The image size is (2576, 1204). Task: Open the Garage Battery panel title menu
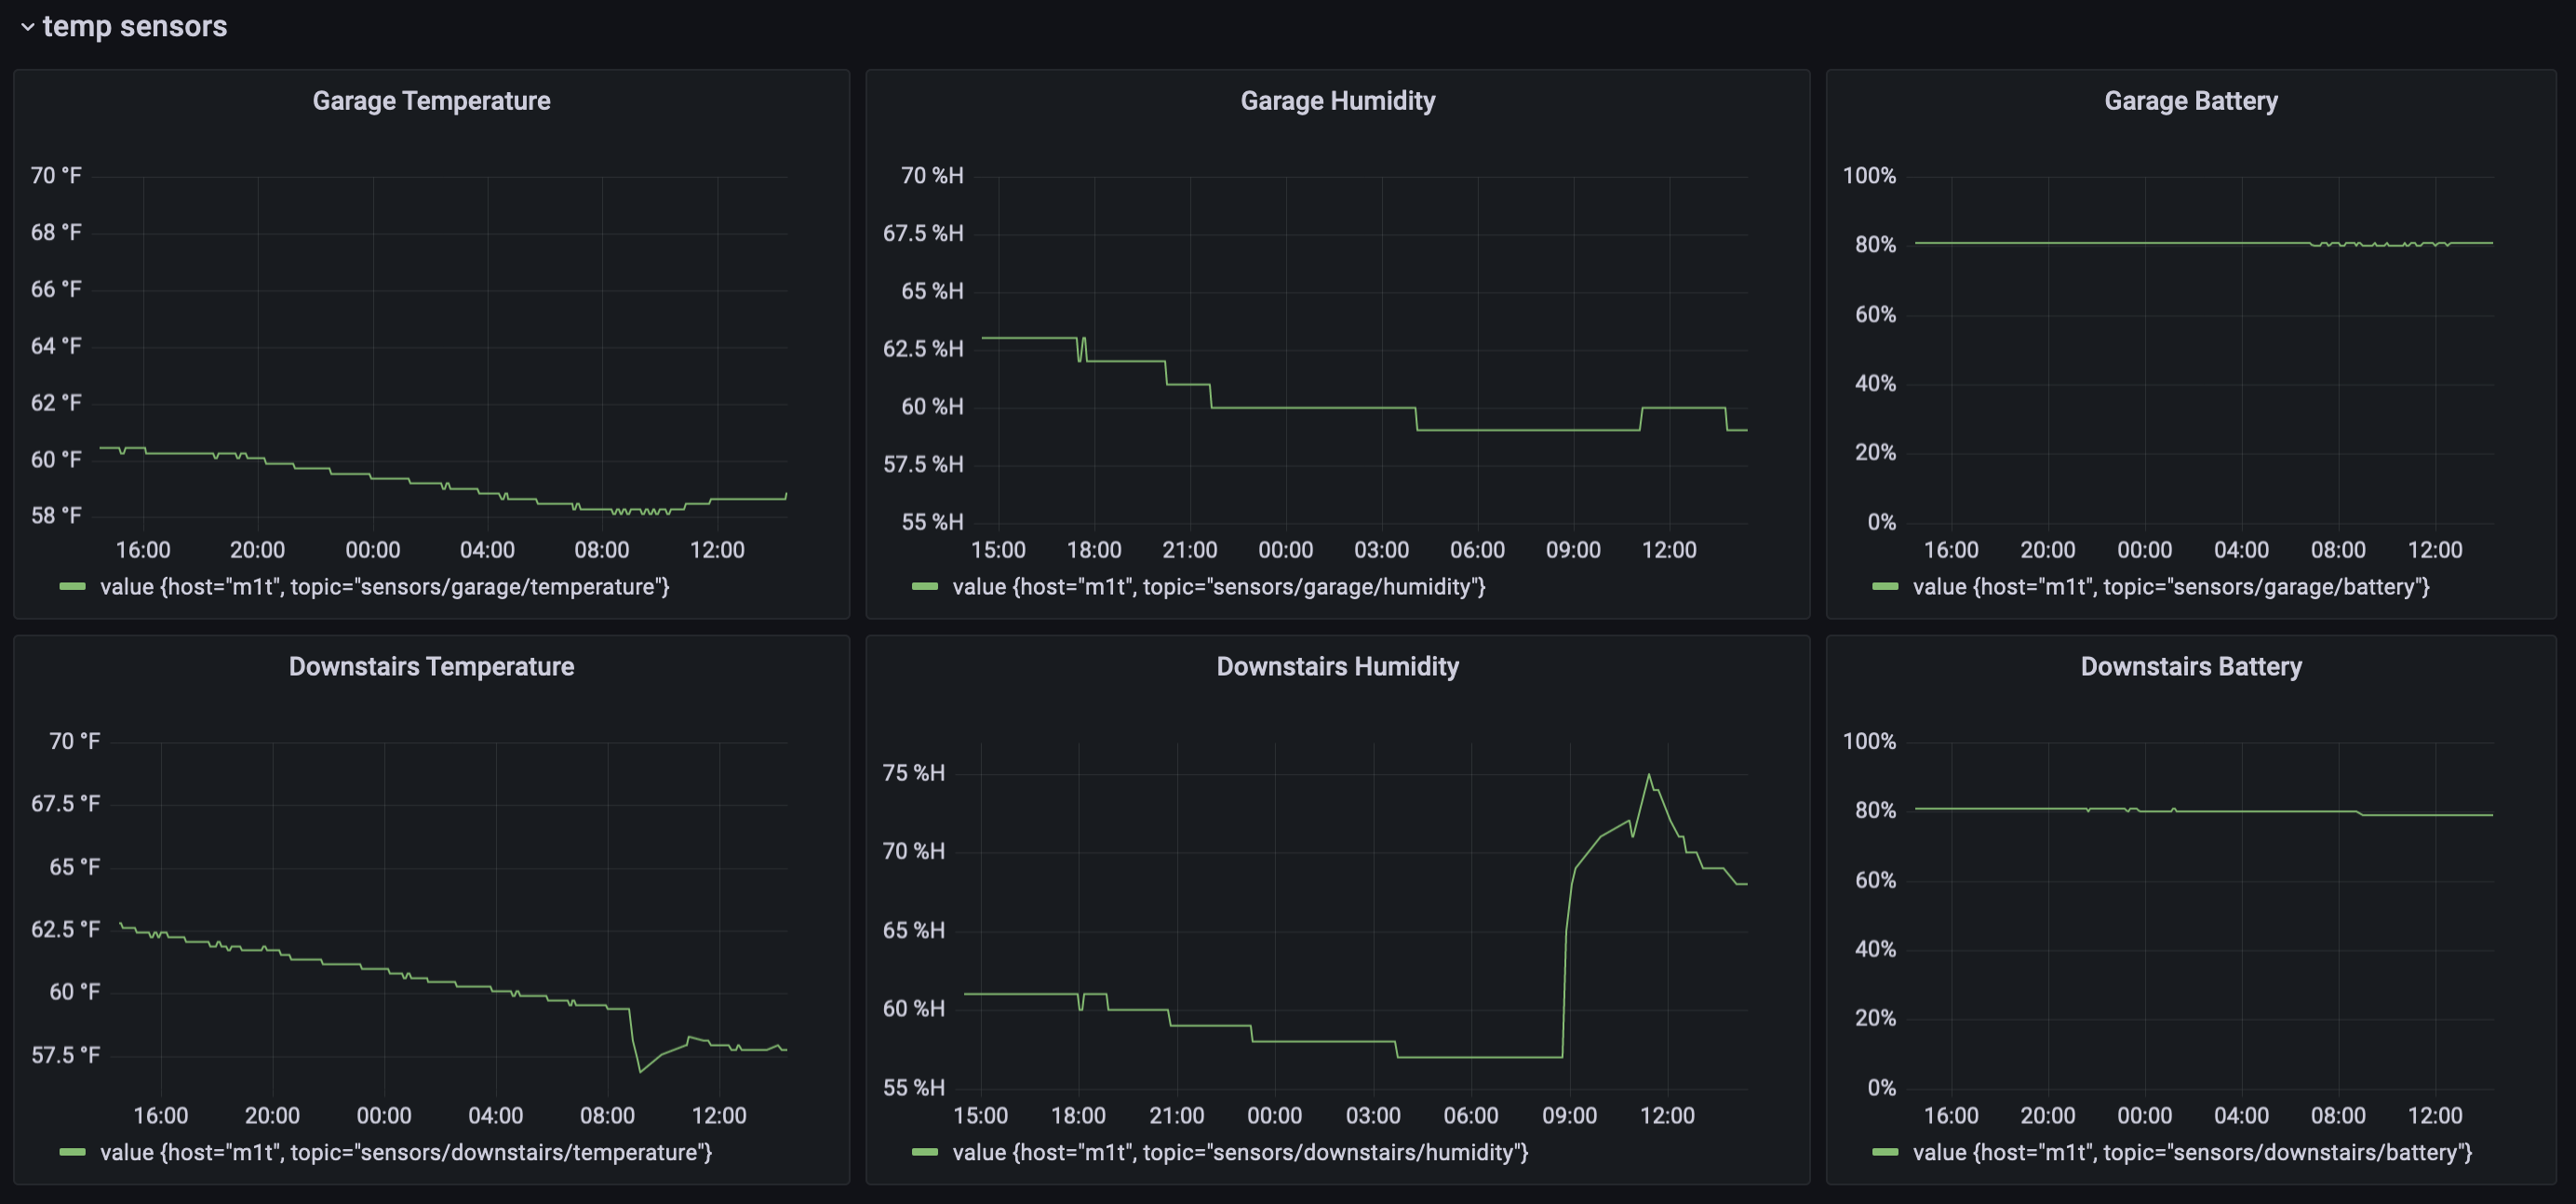[x=2190, y=101]
